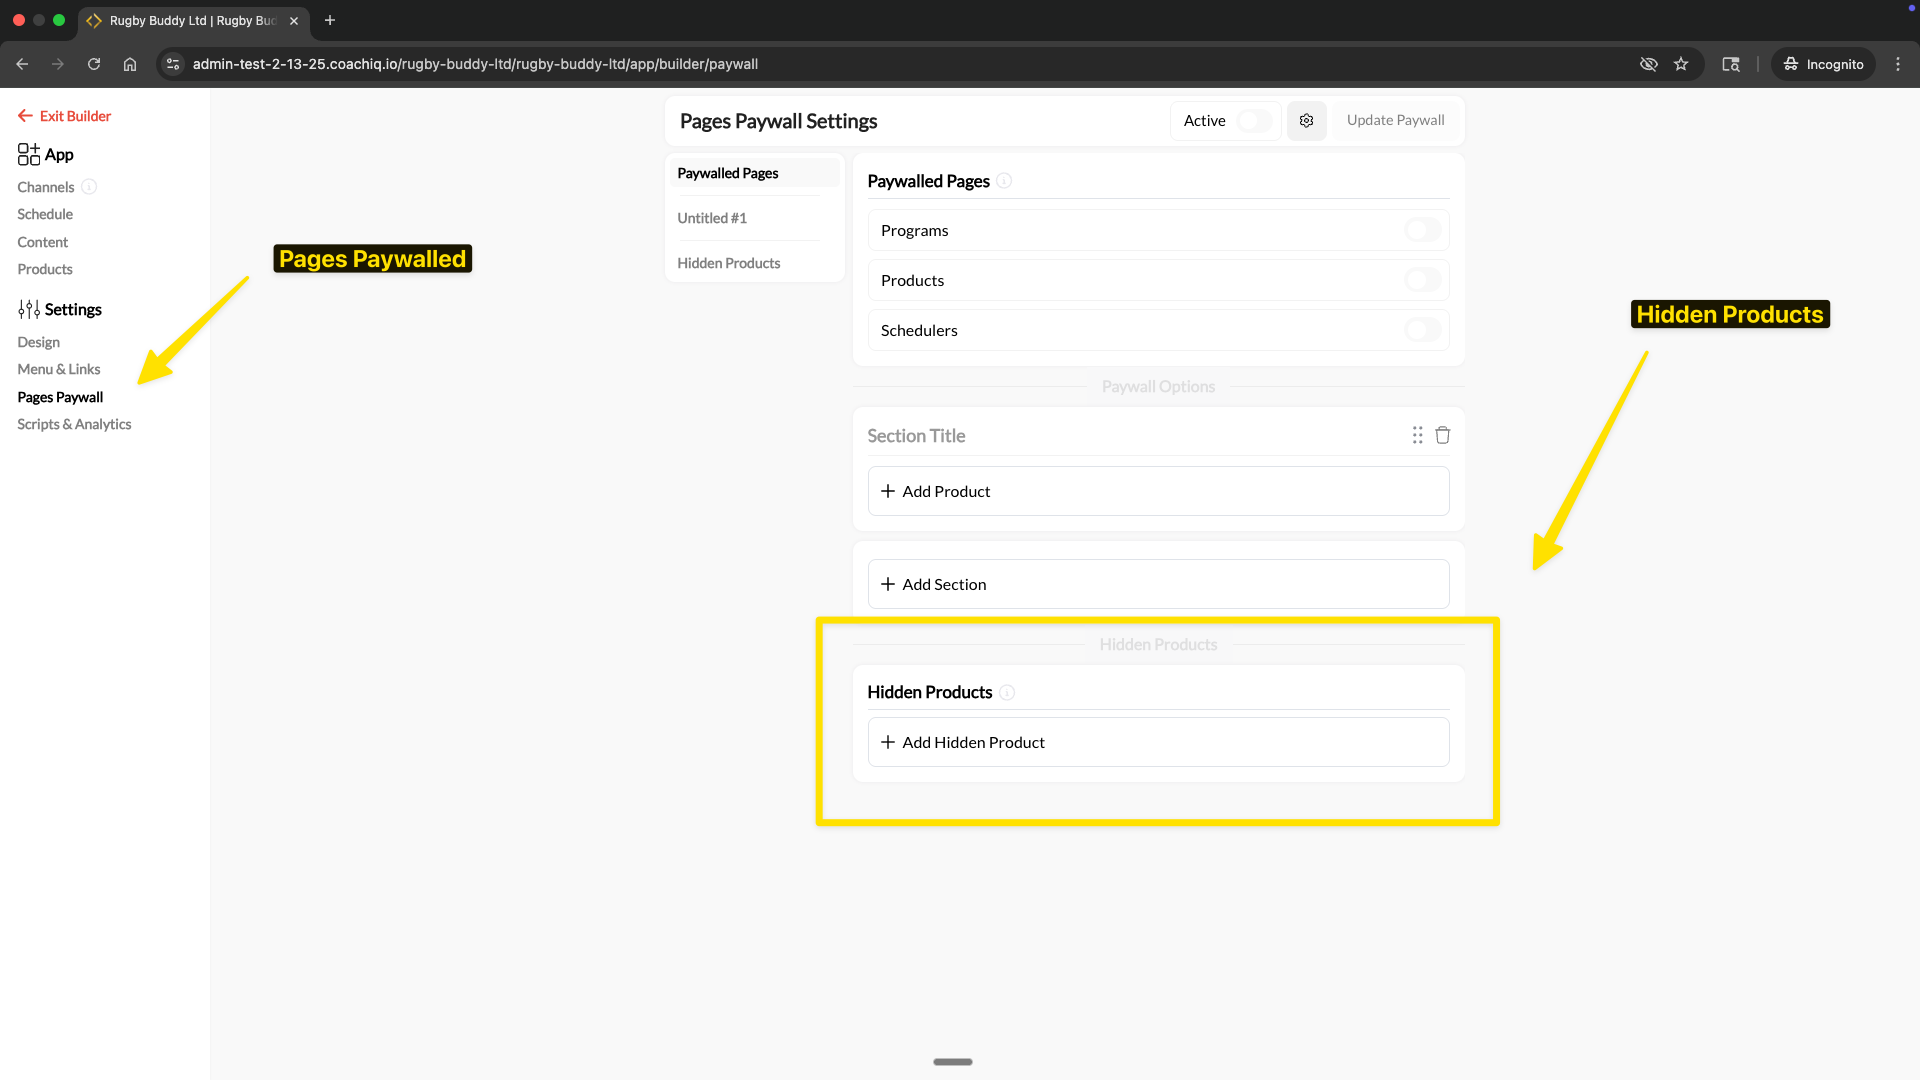Open Content in the sidebar
This screenshot has width=1920, height=1080.
pyautogui.click(x=43, y=242)
